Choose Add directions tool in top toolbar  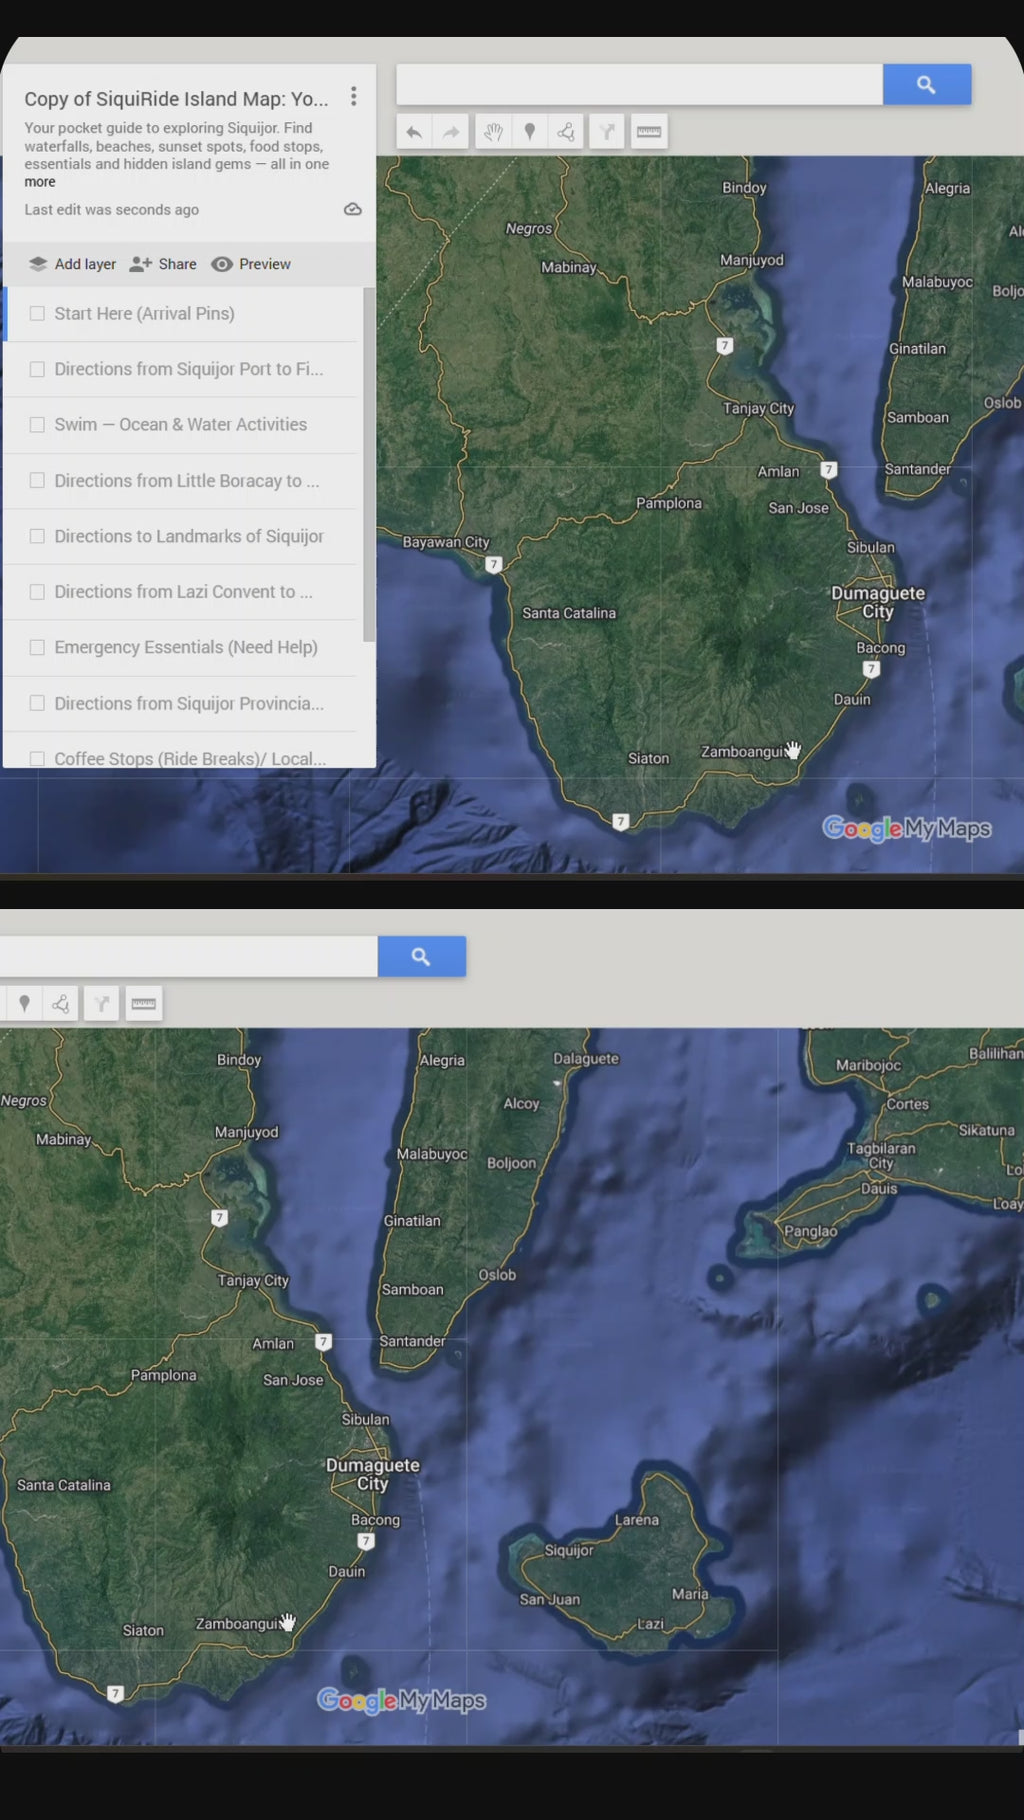point(607,132)
